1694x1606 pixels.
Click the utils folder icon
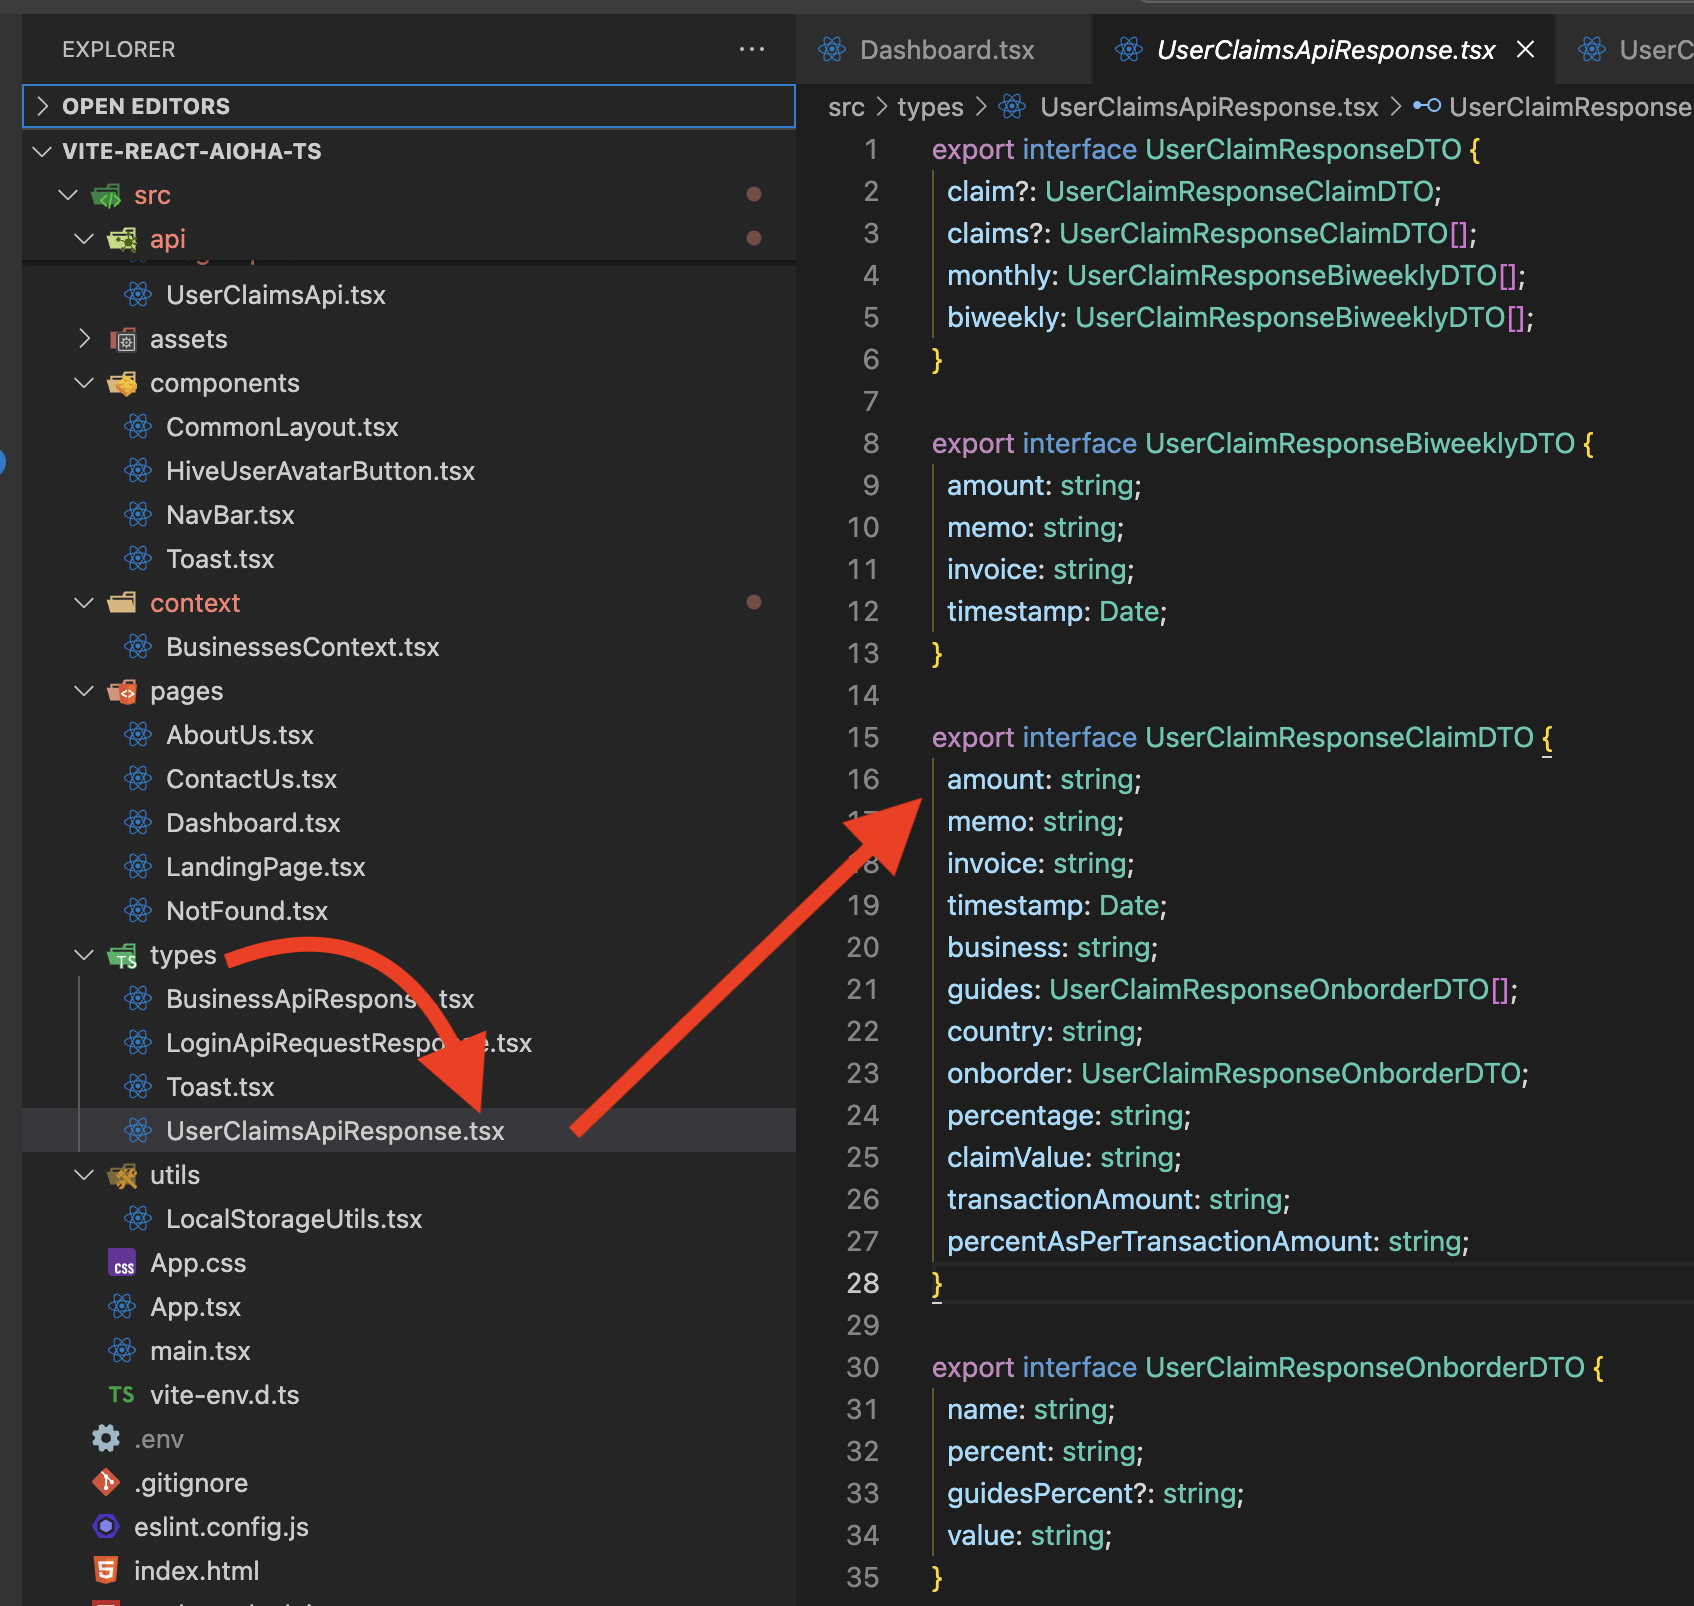point(122,1176)
